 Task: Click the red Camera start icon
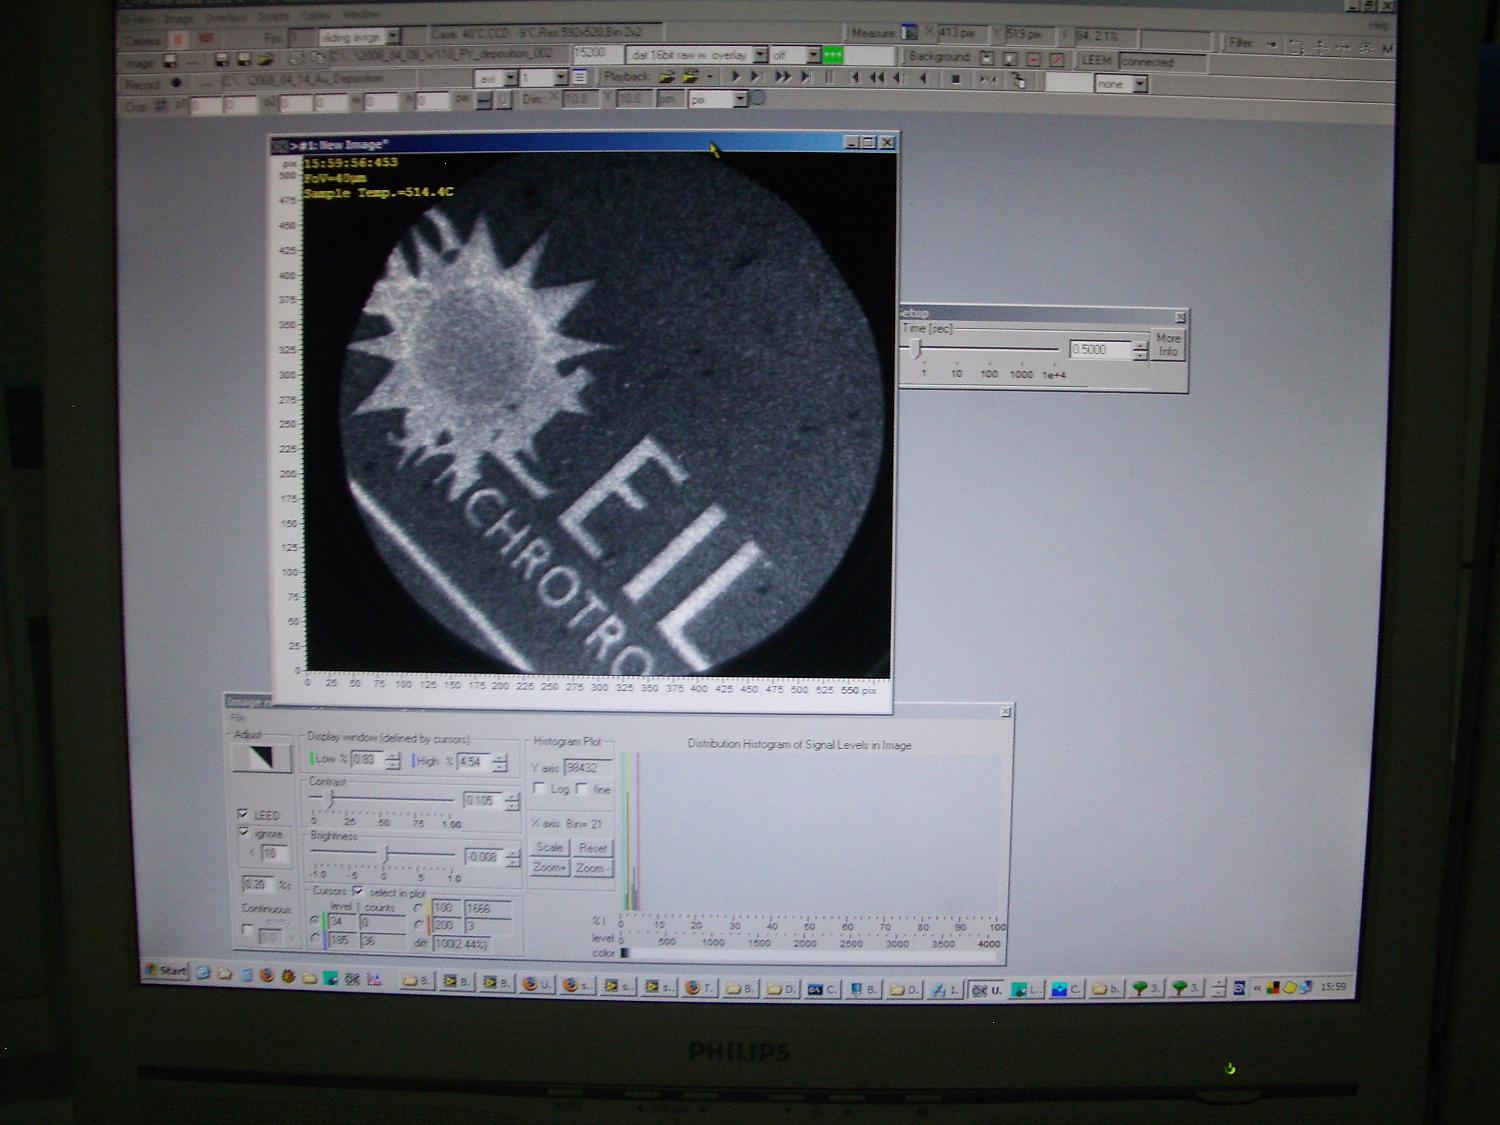coord(178,39)
